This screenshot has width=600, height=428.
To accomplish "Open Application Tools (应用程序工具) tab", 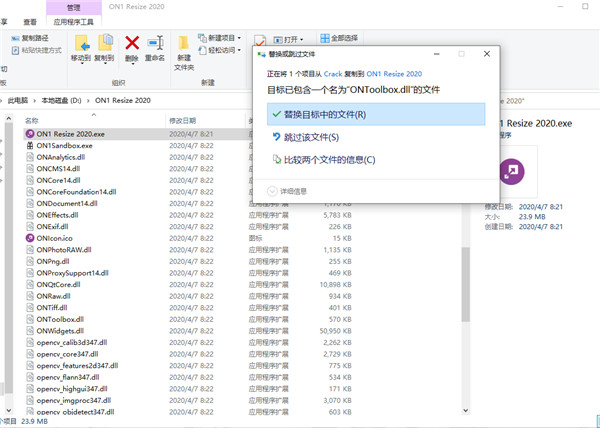I will [73, 22].
